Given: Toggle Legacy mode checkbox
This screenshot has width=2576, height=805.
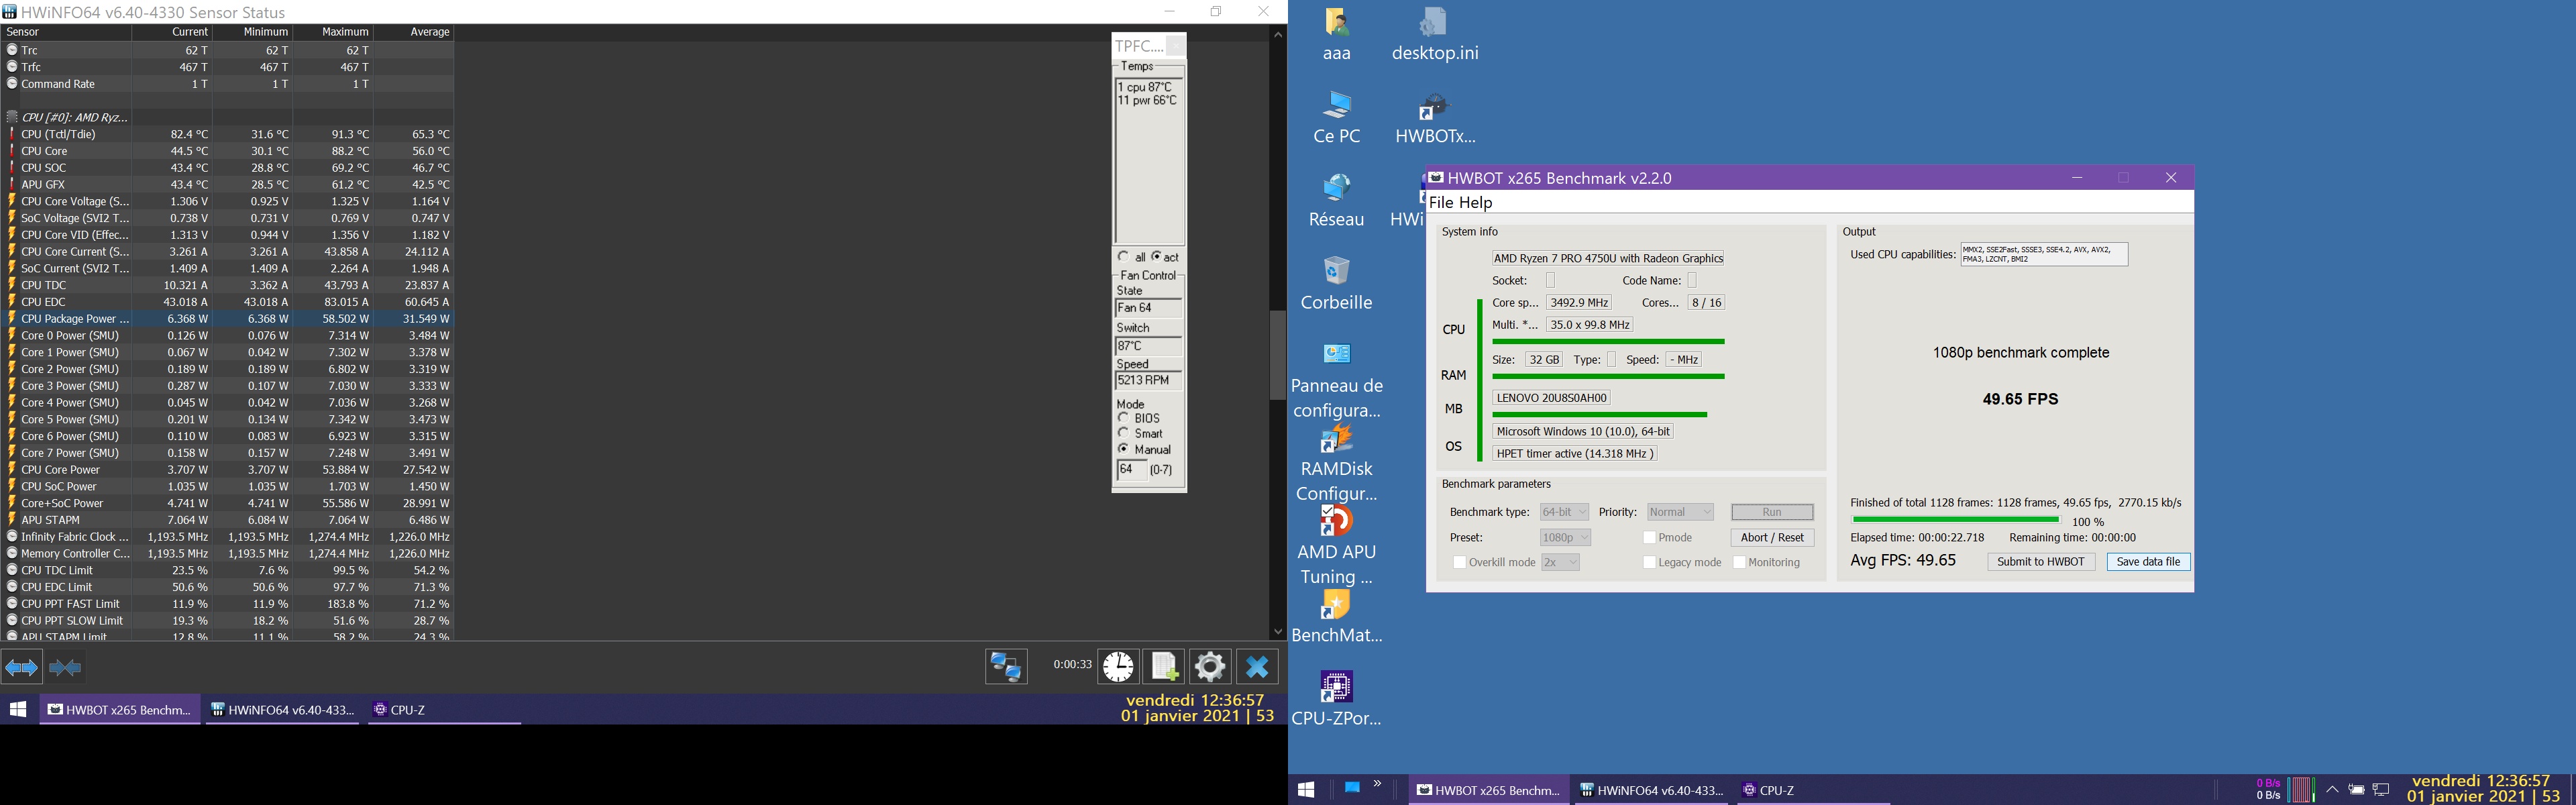Looking at the screenshot, I should pos(1649,563).
